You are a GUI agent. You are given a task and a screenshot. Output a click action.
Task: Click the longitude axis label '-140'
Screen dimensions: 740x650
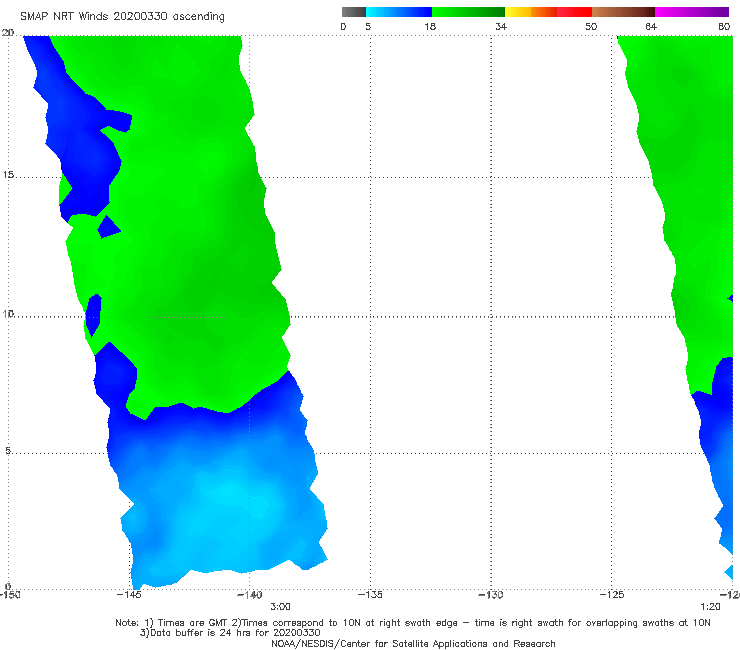click(x=249, y=595)
